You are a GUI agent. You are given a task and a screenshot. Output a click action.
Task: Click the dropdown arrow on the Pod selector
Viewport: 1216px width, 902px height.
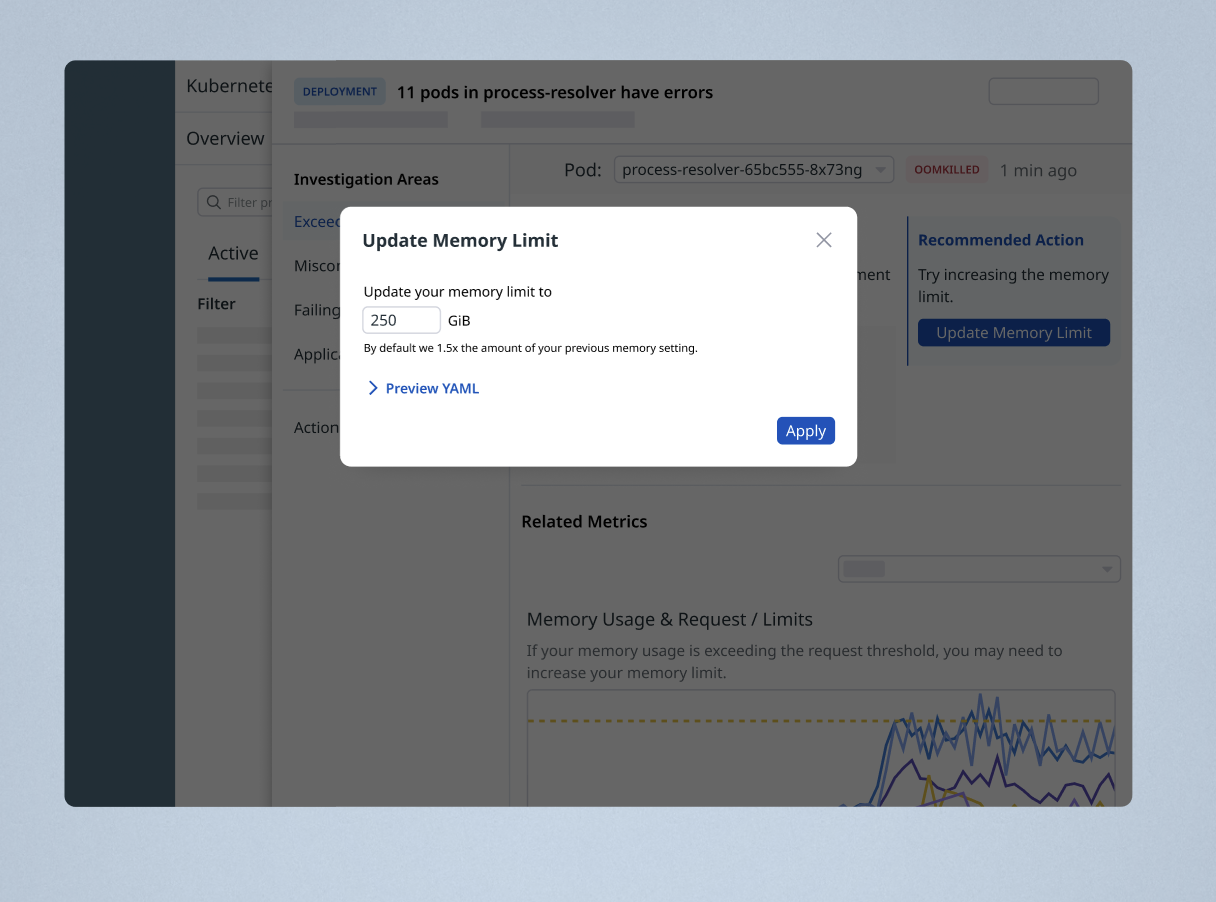click(x=878, y=169)
